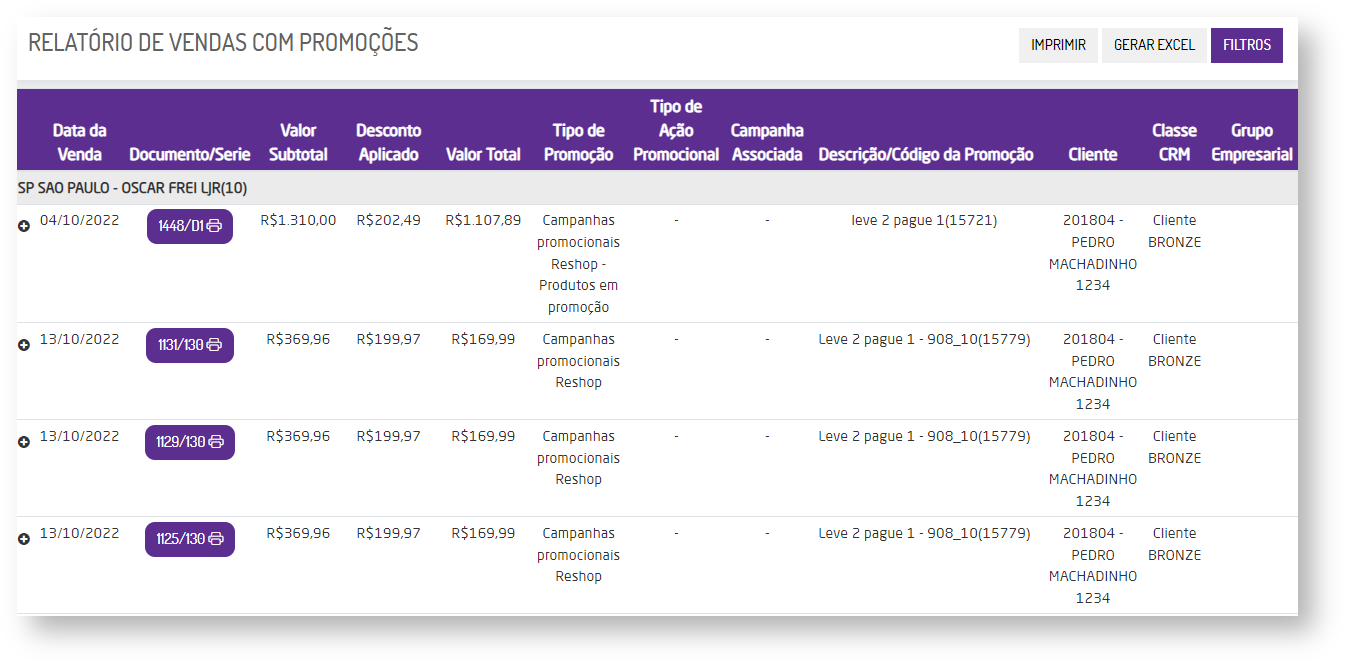Click printer icon on document 1448/D1
Viewport: 1346px width, 664px height.
tap(215, 226)
